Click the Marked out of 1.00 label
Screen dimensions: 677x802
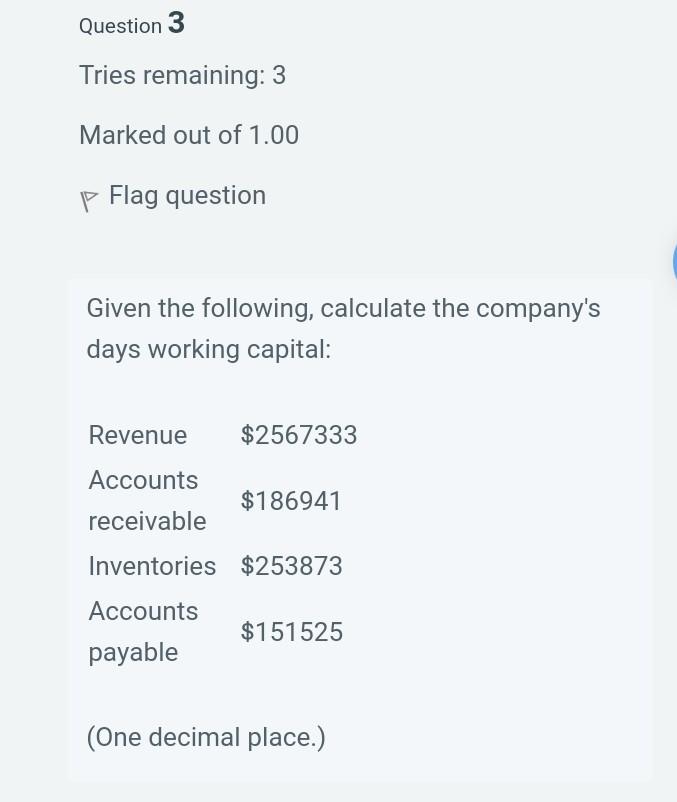tap(188, 135)
